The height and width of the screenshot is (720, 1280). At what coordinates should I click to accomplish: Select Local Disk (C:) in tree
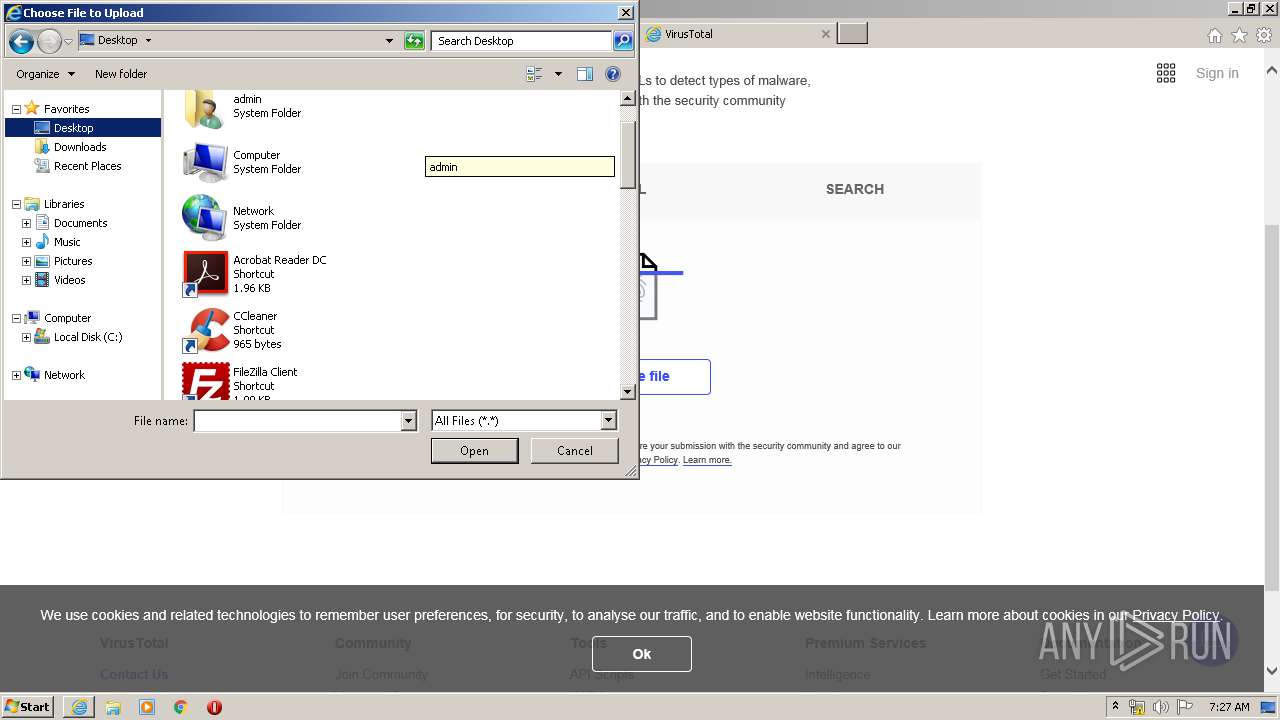click(x=88, y=337)
